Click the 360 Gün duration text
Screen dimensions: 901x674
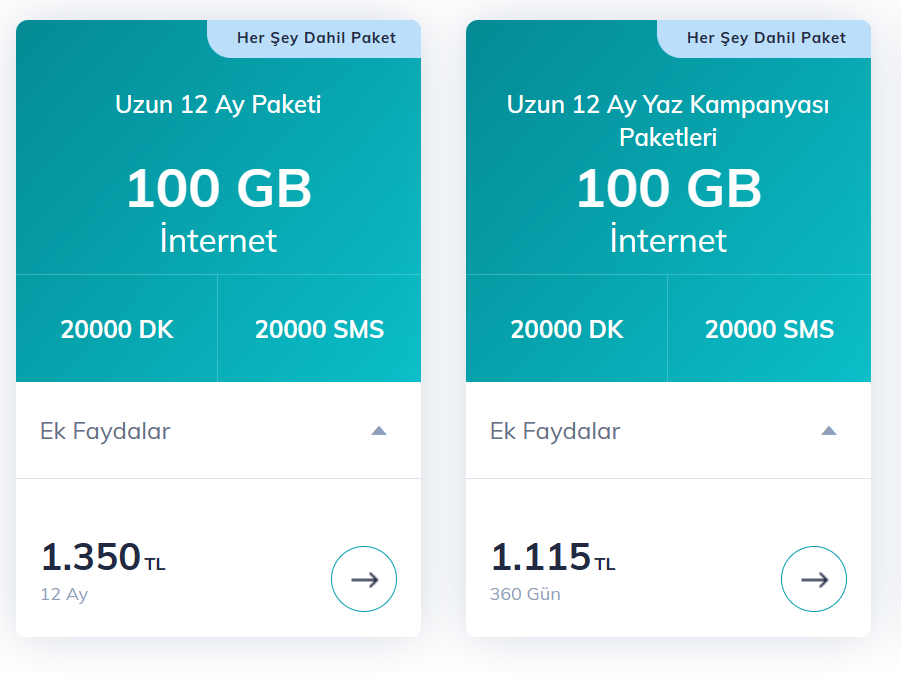[525, 594]
